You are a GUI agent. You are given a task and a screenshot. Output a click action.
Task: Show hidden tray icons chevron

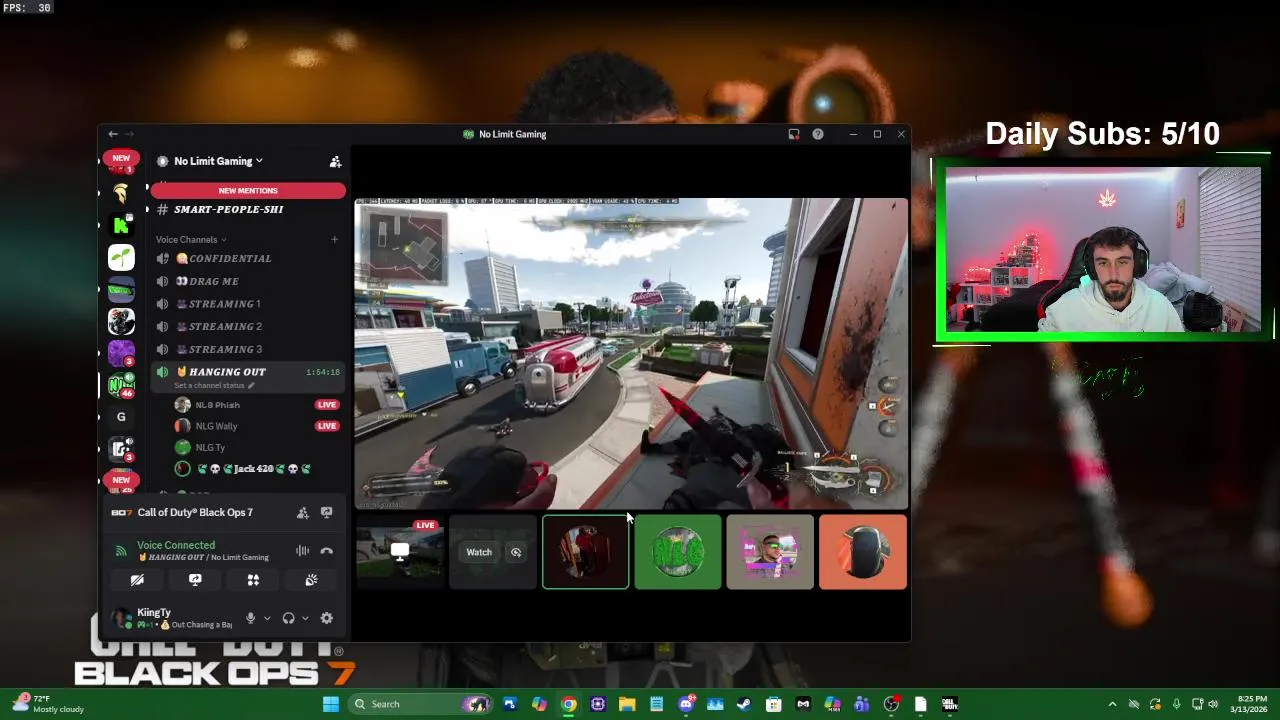(1112, 704)
